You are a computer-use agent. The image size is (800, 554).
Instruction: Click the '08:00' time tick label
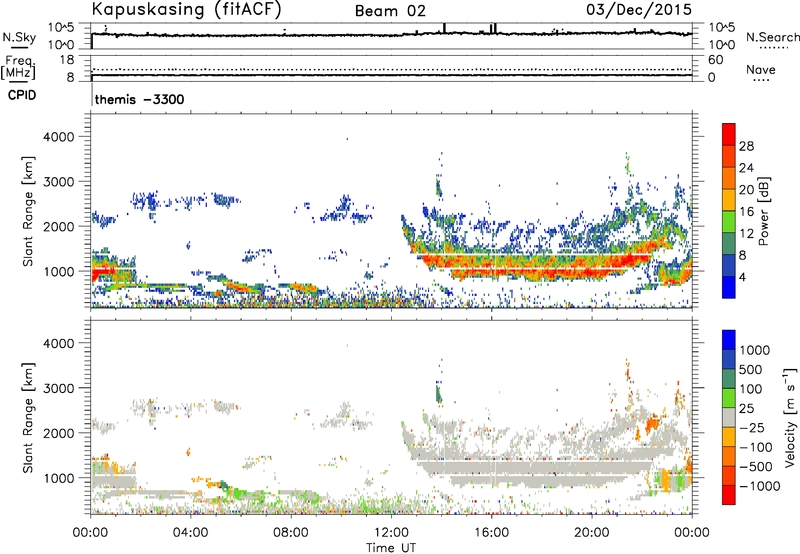pos(290,533)
